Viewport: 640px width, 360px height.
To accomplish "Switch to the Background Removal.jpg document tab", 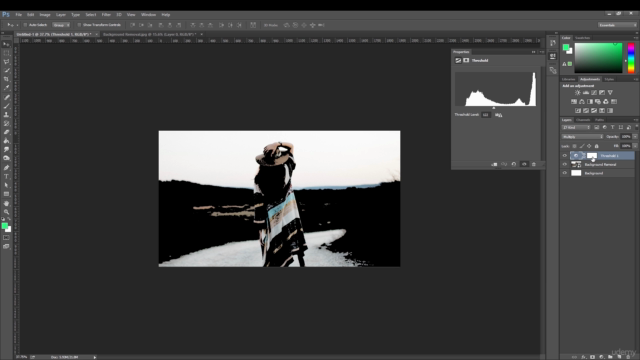I will click(x=149, y=34).
